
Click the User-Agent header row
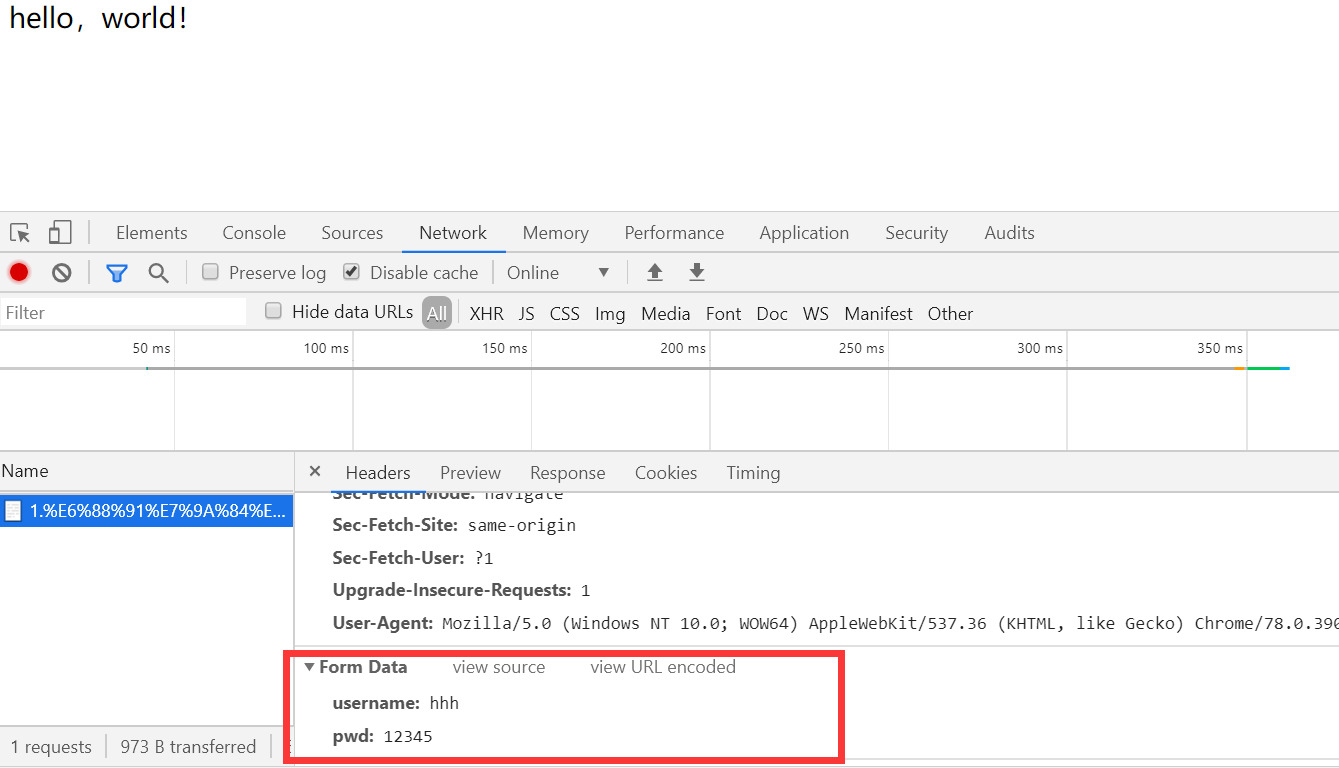[x=835, y=623]
